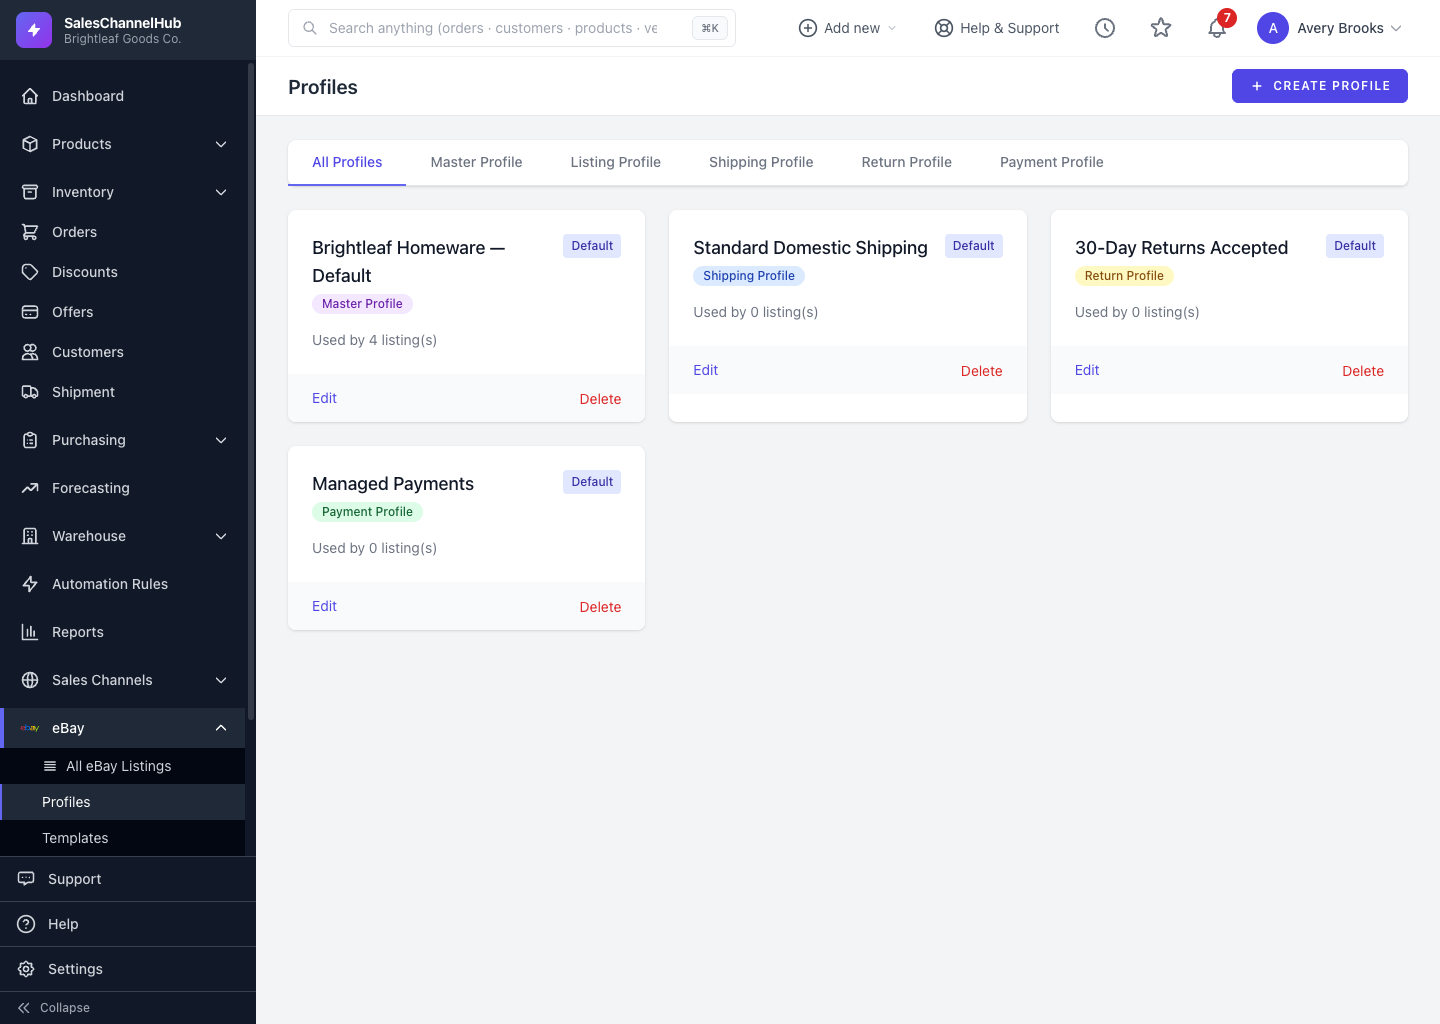The width and height of the screenshot is (1440, 1024).
Task: Click the eBay logo icon
Action: coord(30,728)
